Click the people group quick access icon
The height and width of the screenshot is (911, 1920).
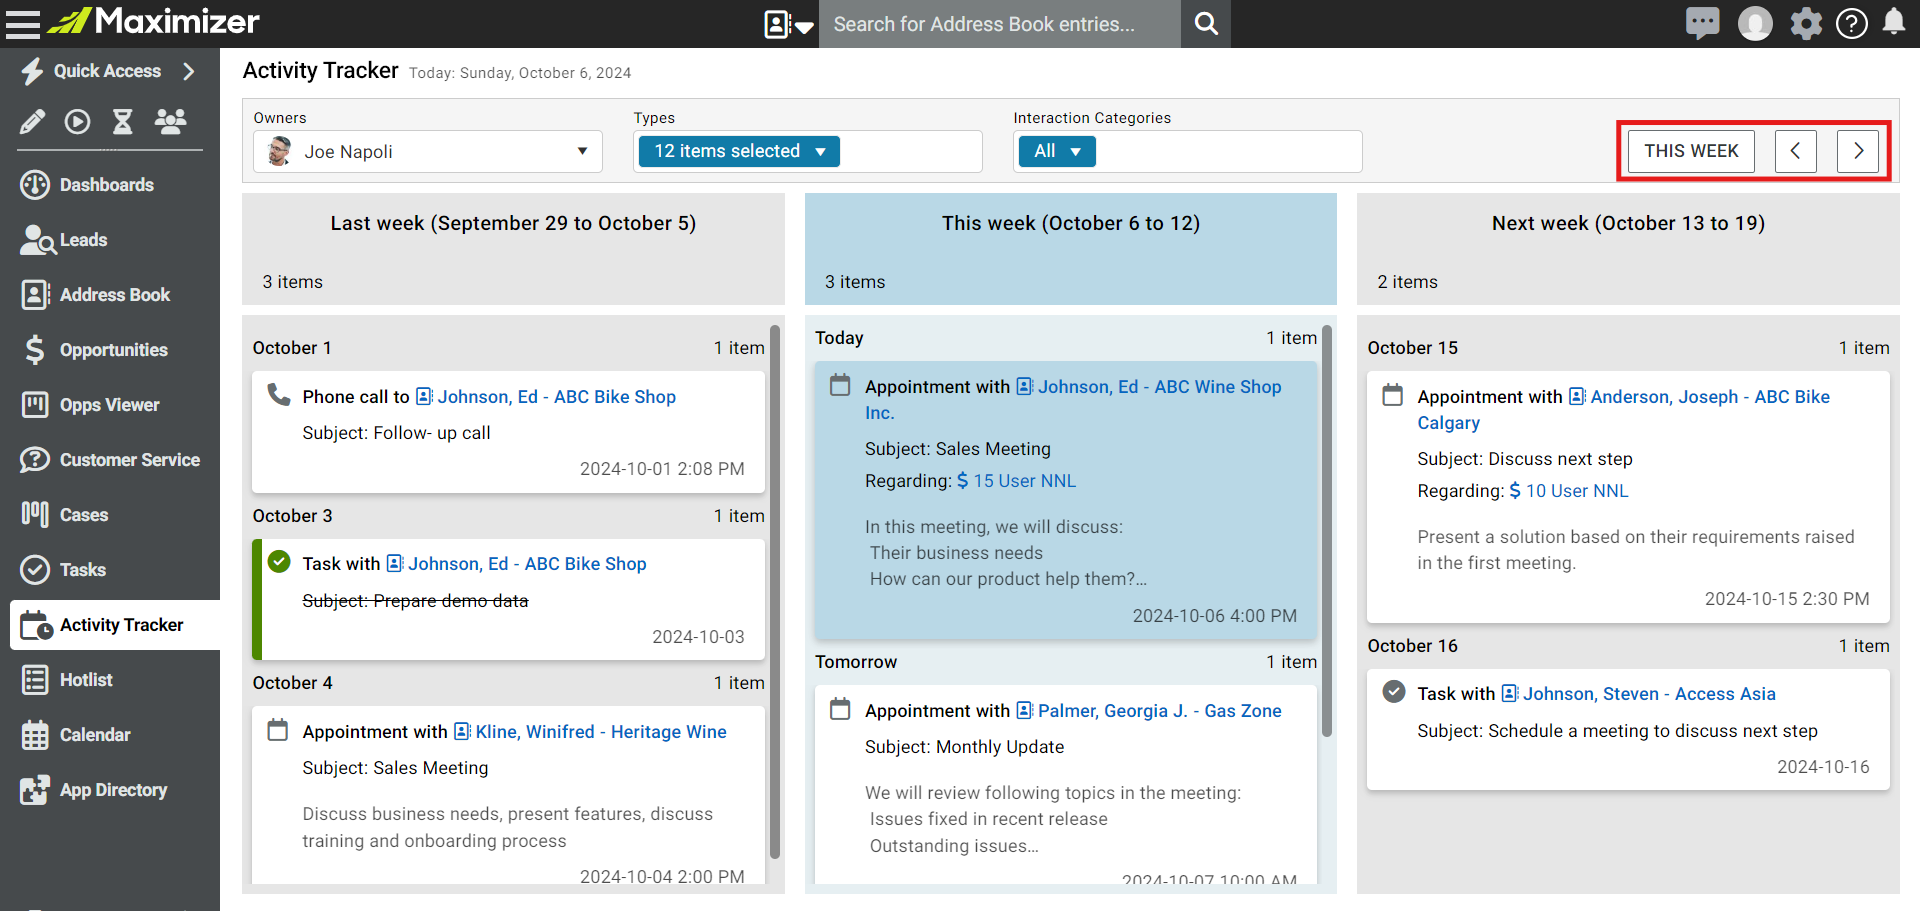171,122
